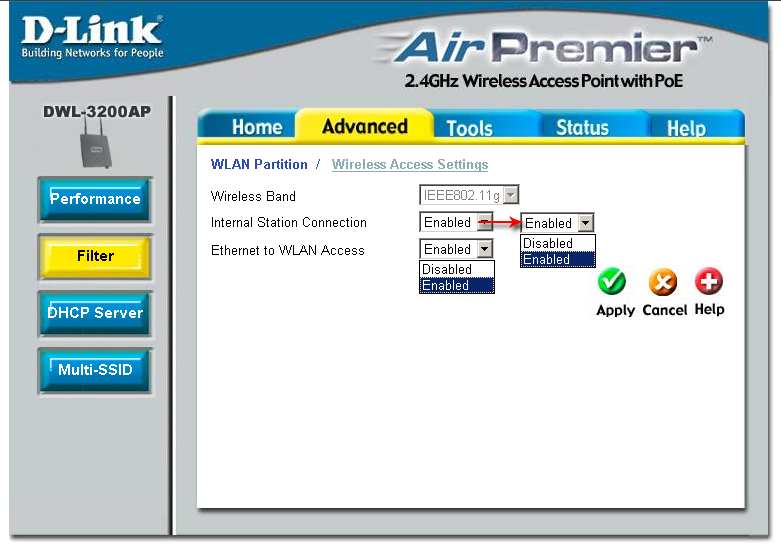Click the Cancel text label
Viewport: 781px width, 545px height.
pos(664,310)
